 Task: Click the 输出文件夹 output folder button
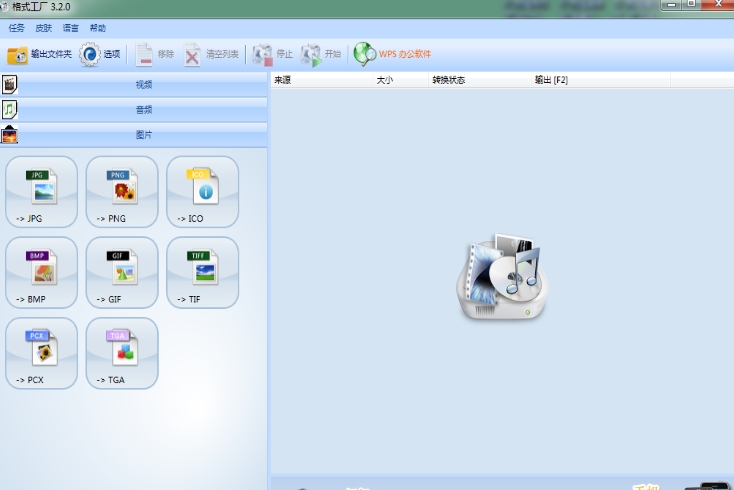[40, 54]
